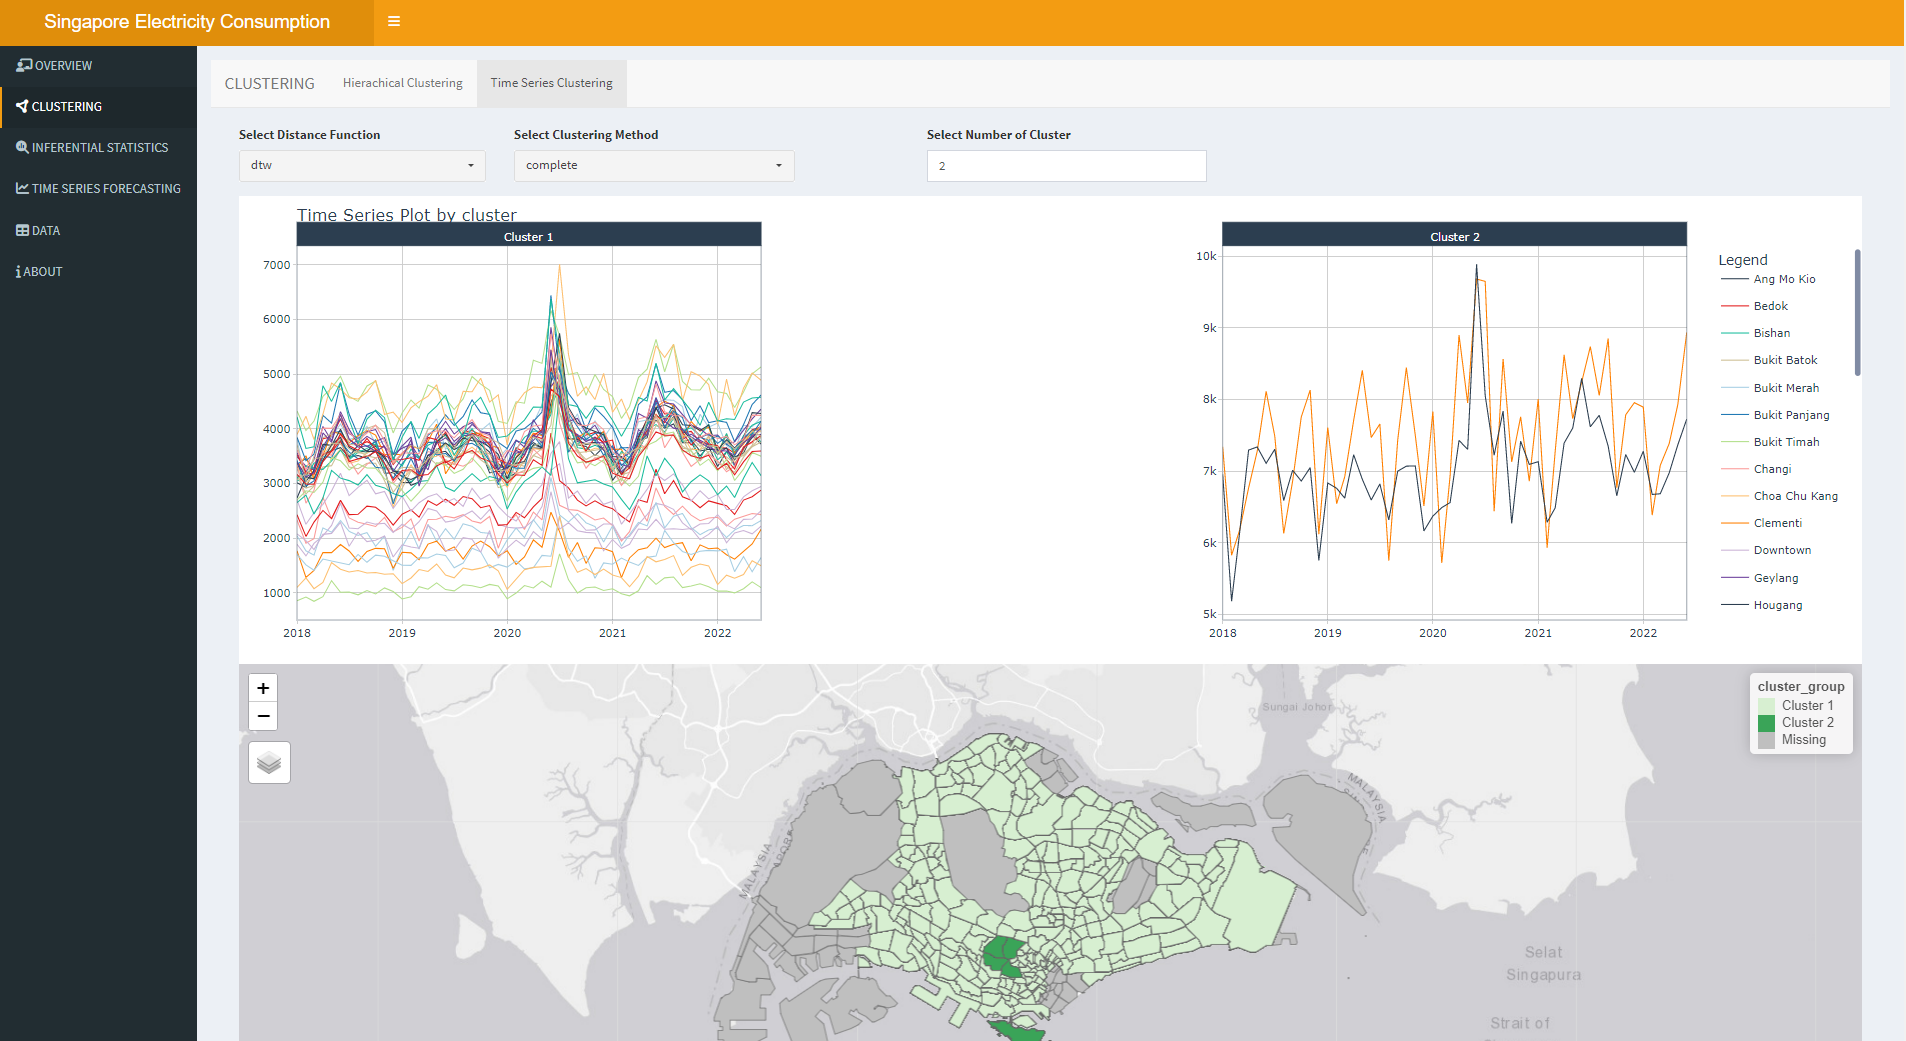Click the map zoom out minus button
The width and height of the screenshot is (1906, 1041).
pyautogui.click(x=263, y=716)
